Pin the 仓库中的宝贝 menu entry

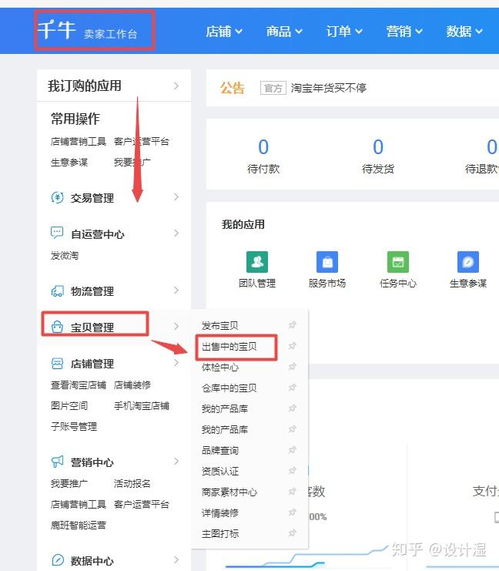click(x=292, y=387)
